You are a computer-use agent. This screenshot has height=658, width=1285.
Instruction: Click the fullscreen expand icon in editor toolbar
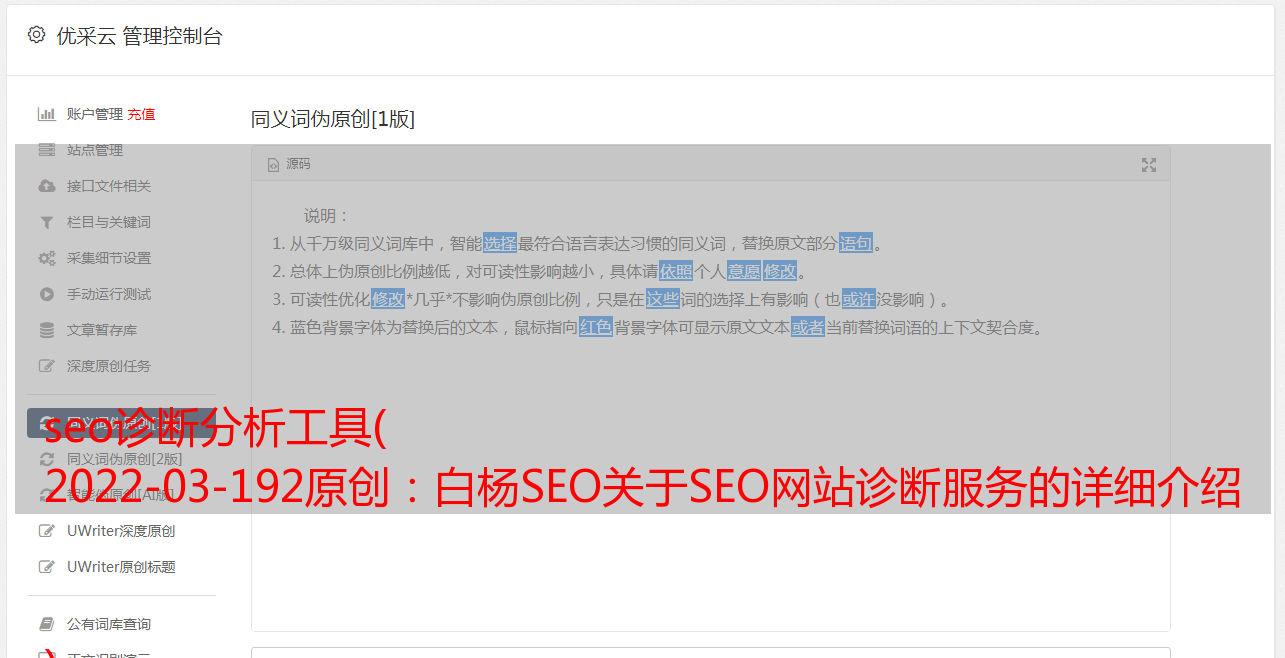[1149, 165]
